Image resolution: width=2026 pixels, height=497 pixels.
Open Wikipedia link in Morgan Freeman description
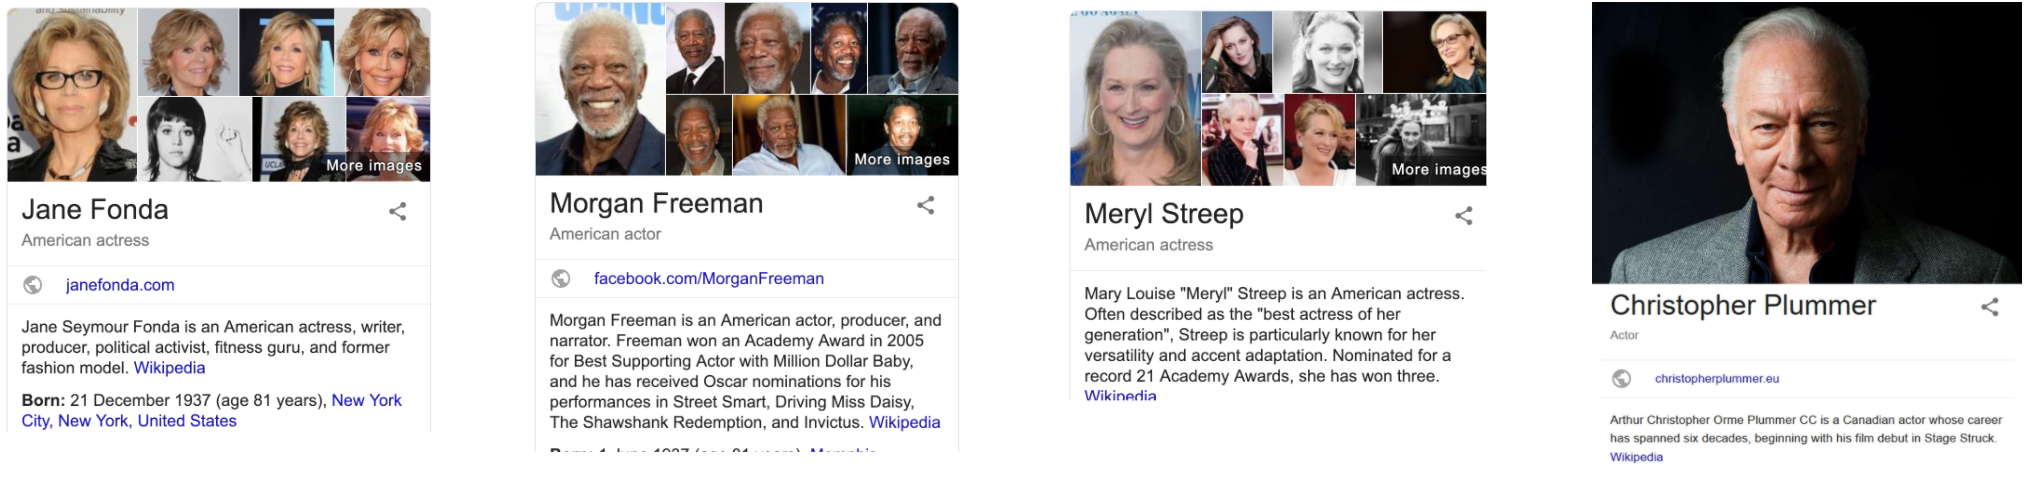[904, 422]
